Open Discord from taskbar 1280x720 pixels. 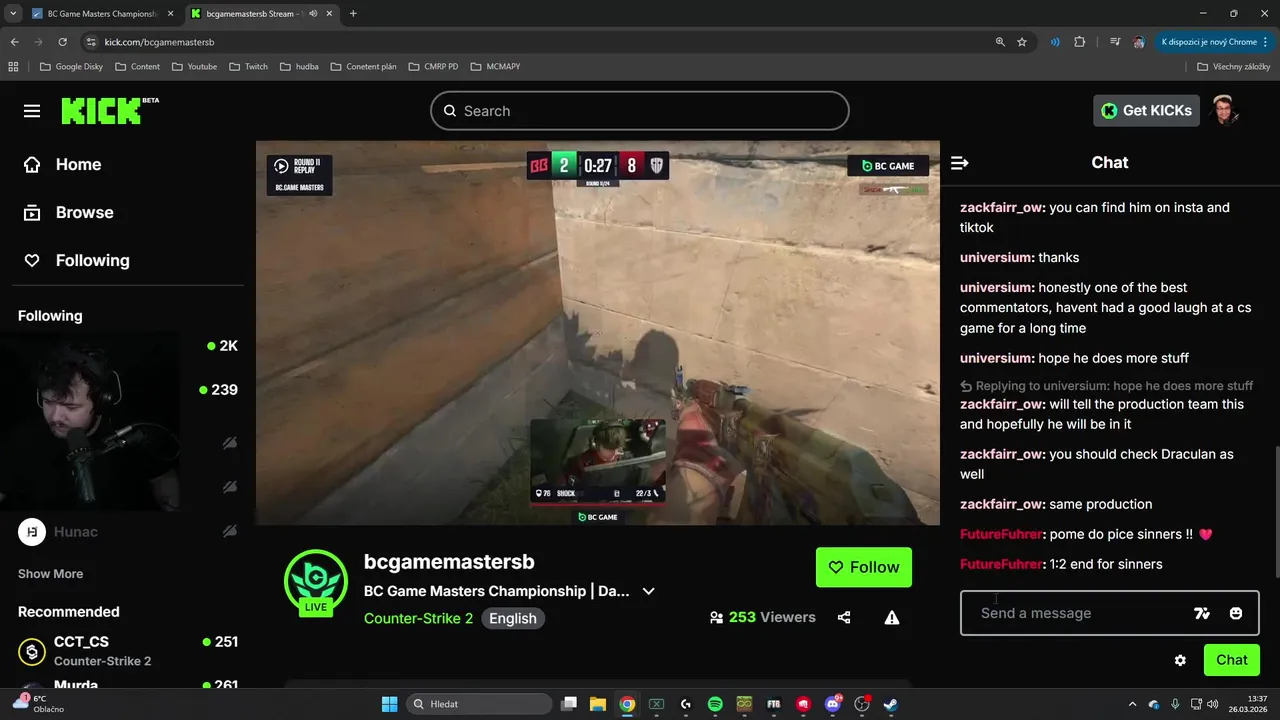click(833, 704)
